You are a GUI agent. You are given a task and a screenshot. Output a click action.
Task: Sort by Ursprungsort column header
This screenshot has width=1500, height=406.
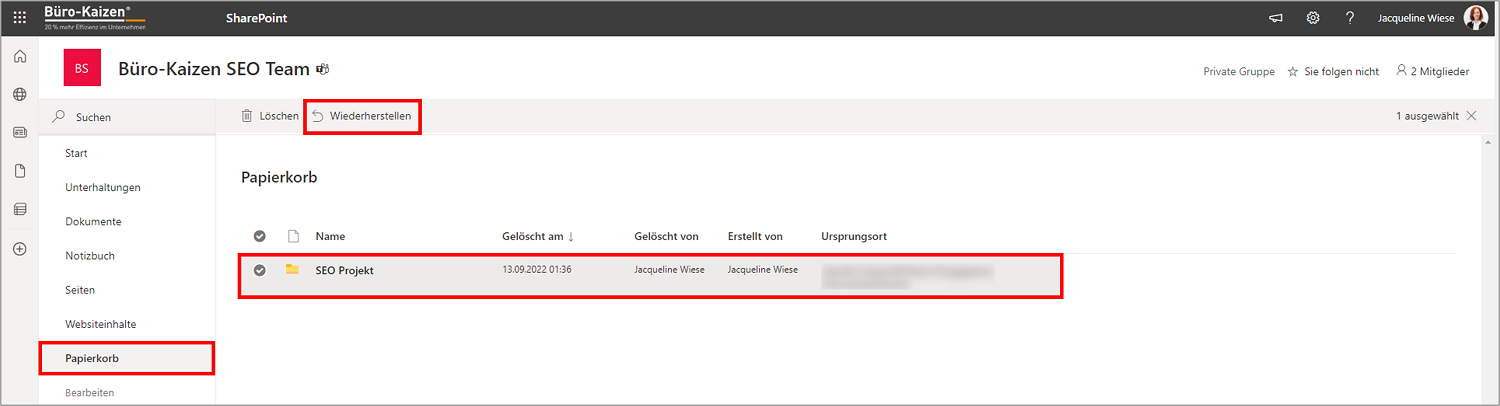coord(854,236)
